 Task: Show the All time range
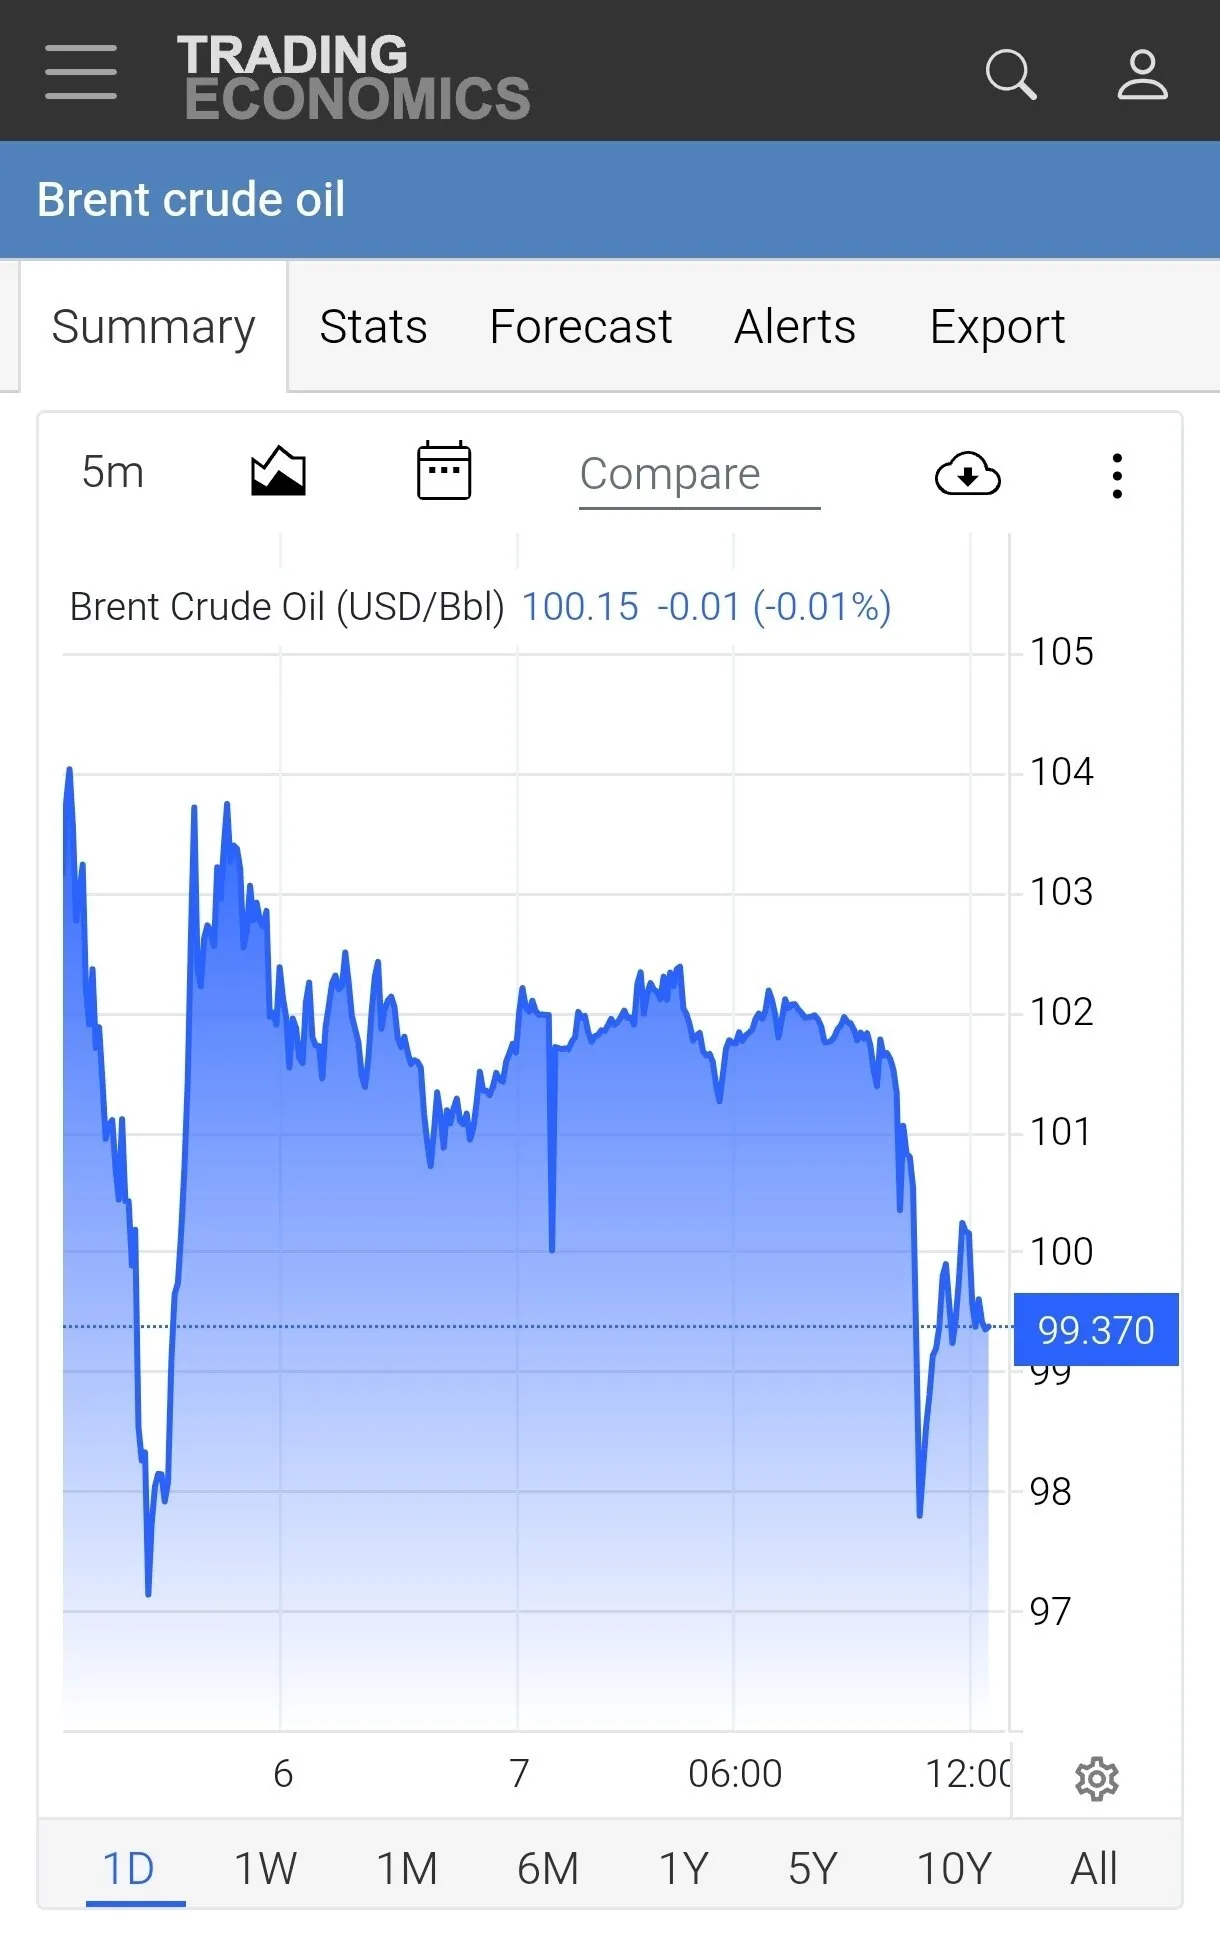tap(1094, 1868)
